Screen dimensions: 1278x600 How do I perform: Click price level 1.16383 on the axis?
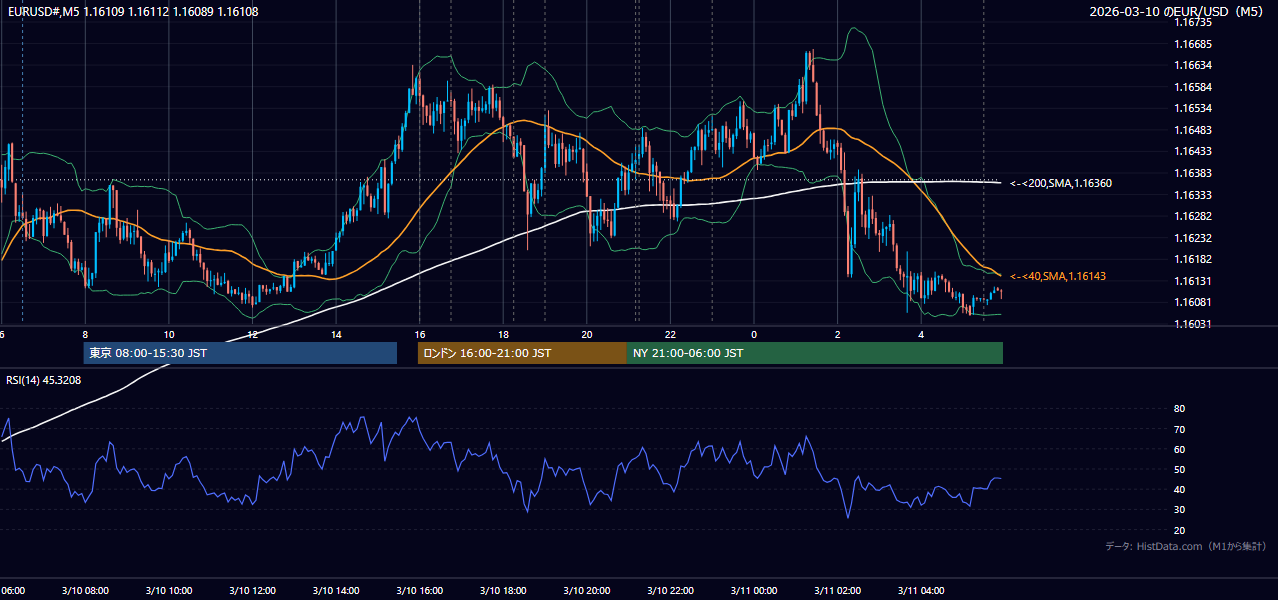1193,173
